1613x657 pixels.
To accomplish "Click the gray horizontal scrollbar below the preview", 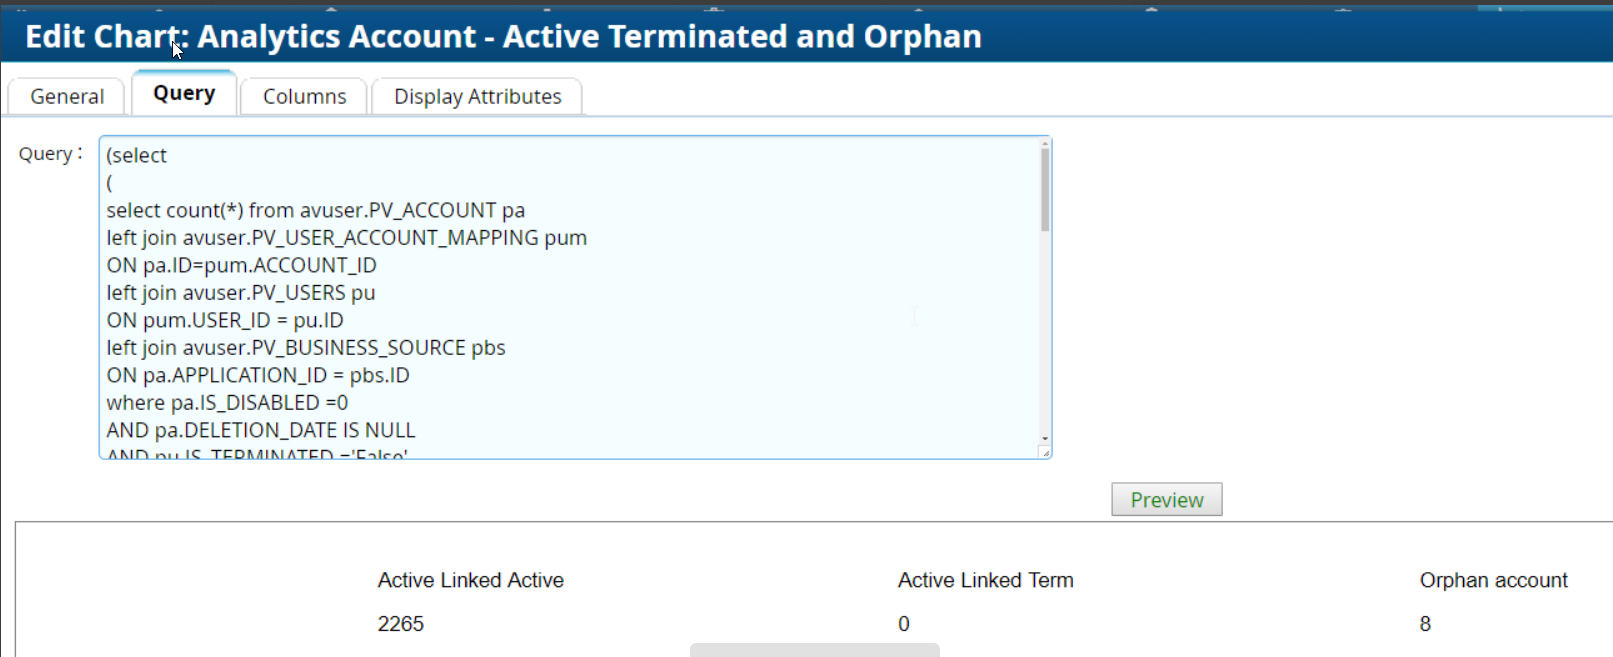I will click(x=814, y=650).
